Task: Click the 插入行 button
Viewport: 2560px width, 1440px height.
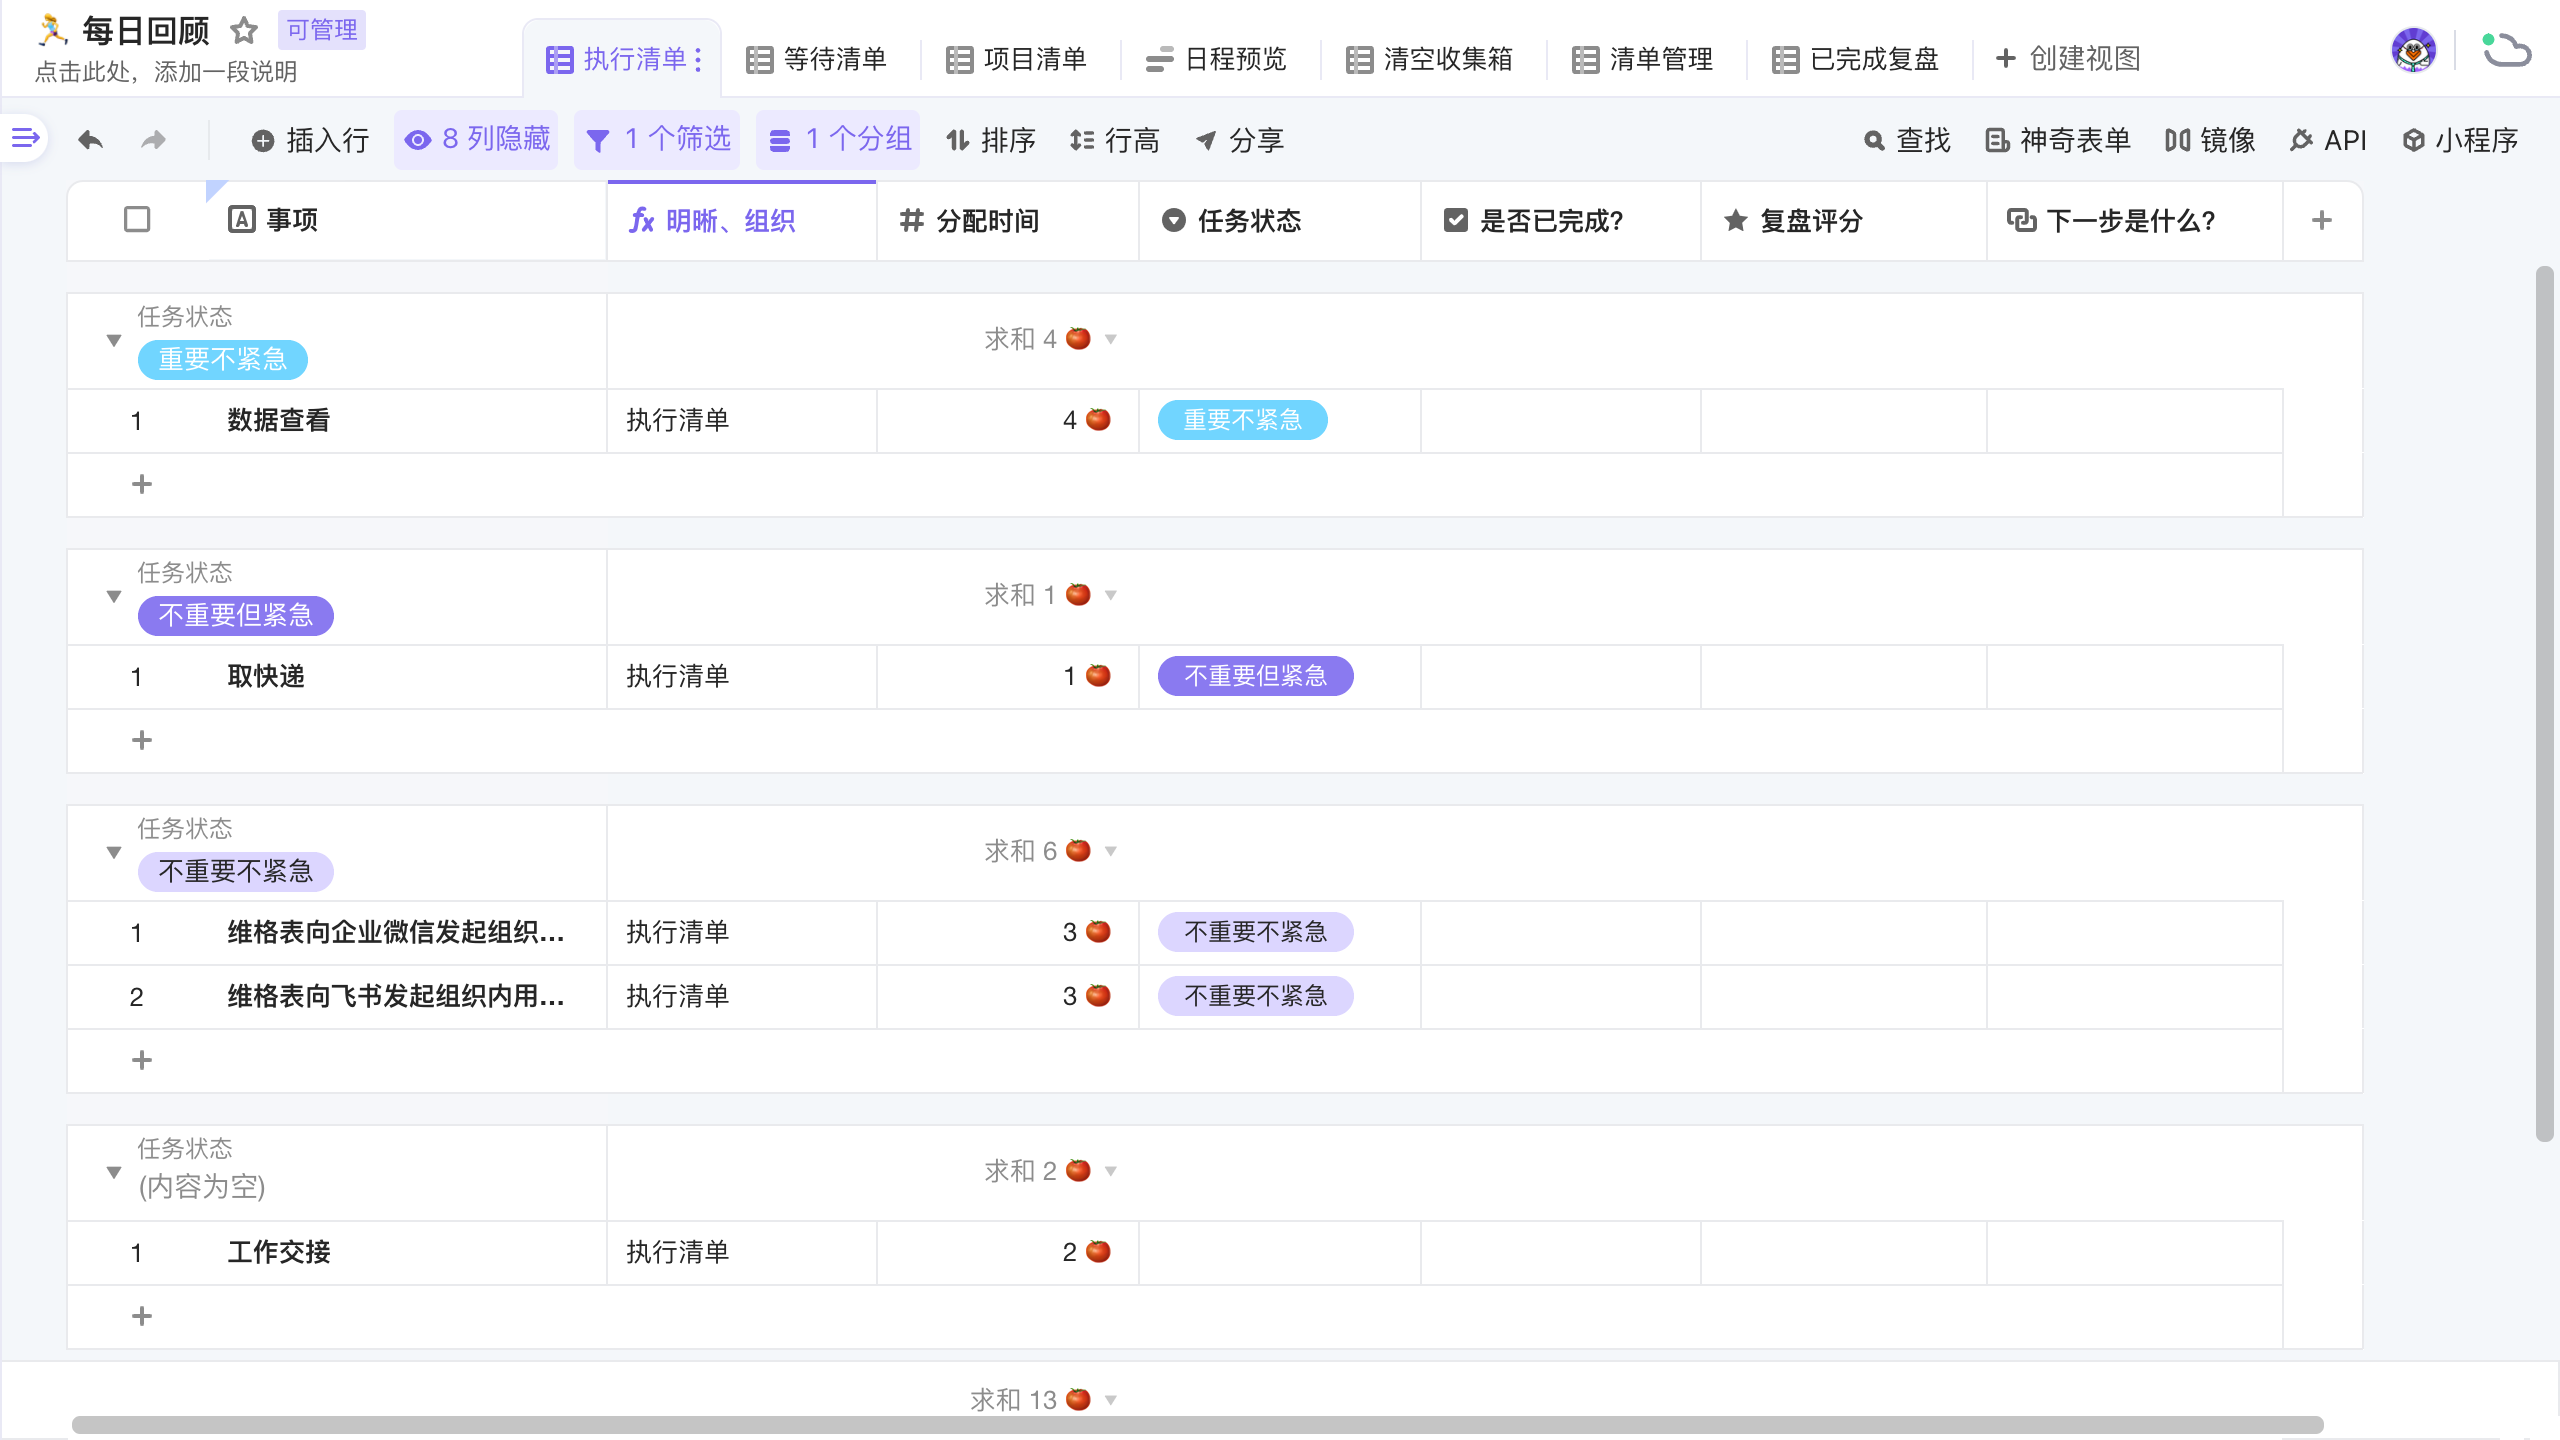Action: [x=310, y=140]
